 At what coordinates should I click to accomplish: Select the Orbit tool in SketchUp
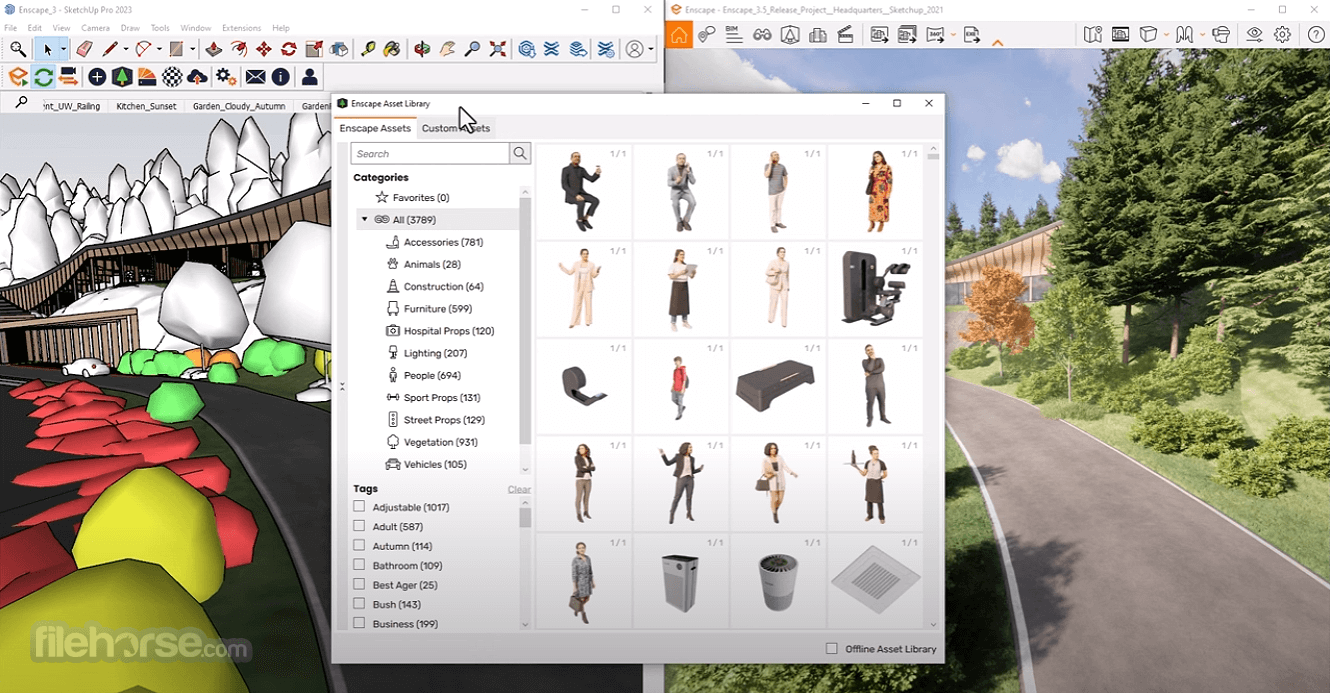422,49
